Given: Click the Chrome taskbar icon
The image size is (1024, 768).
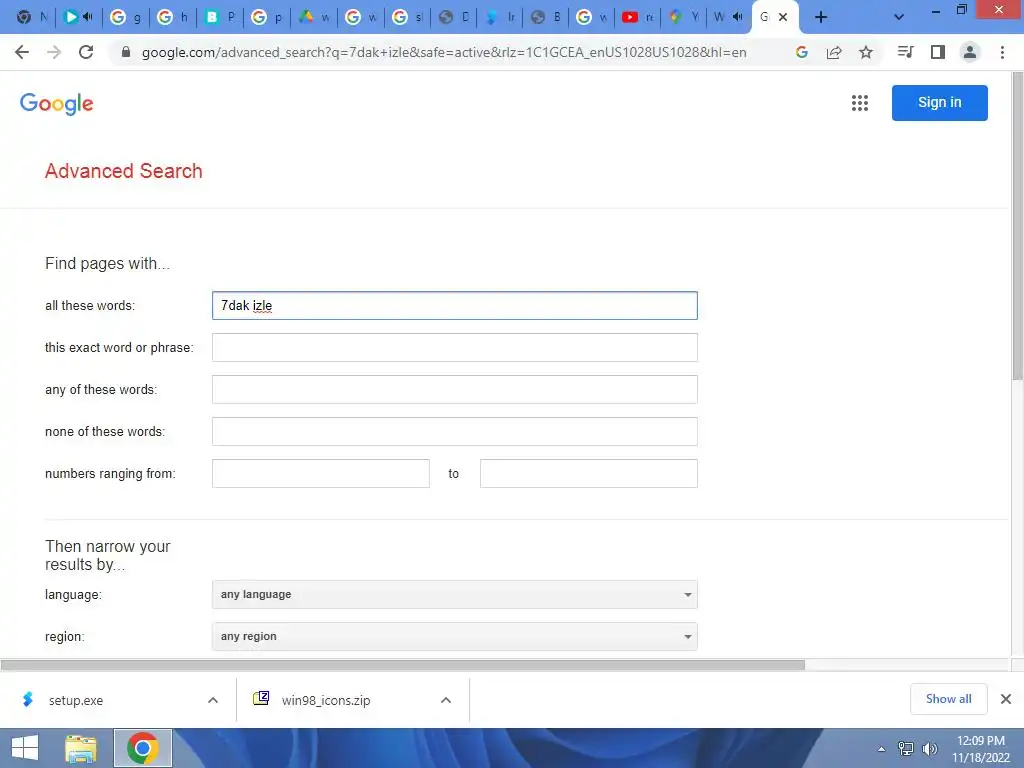Looking at the screenshot, I should click(142, 748).
